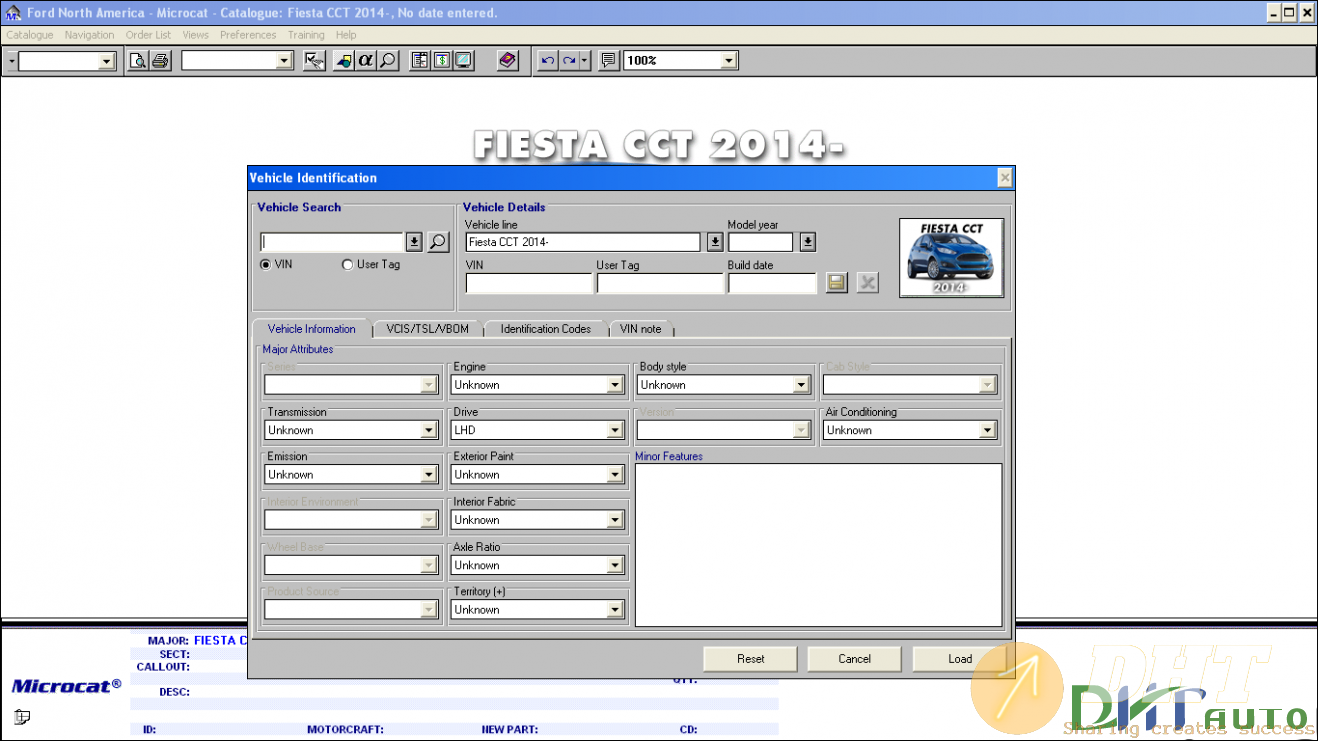The height and width of the screenshot is (741, 1318).
Task: Click the list panel toolbar icon
Action: 420,61
